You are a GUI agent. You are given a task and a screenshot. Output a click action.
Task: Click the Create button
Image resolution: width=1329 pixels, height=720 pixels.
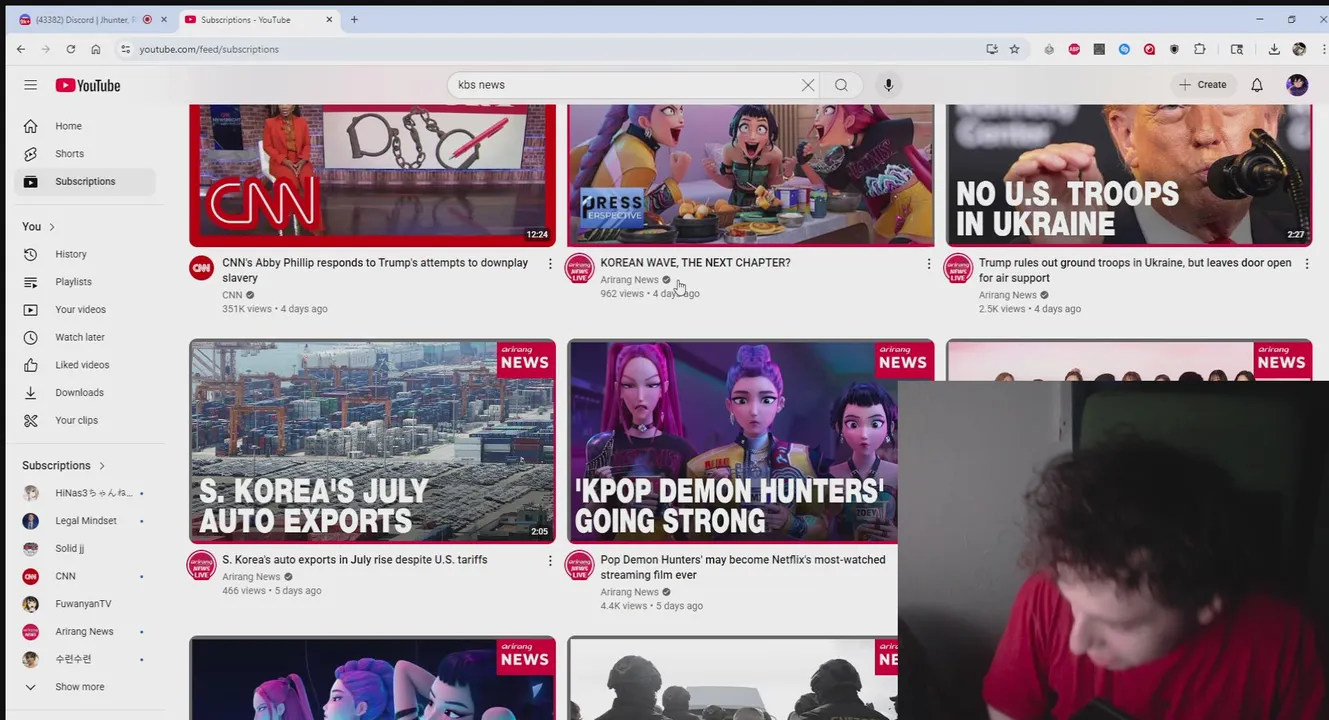tap(1202, 85)
